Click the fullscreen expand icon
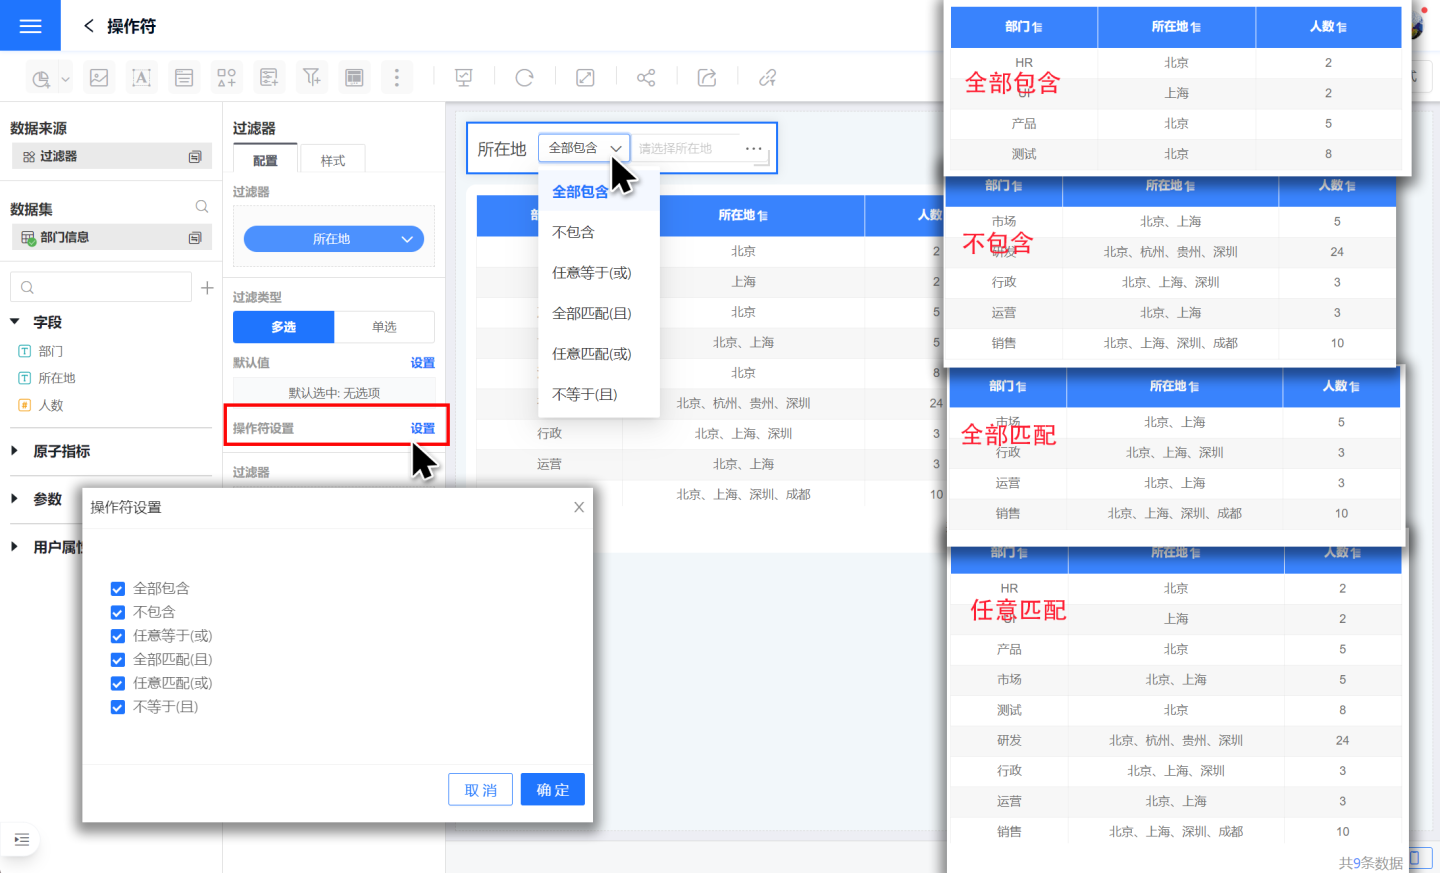 click(x=585, y=78)
